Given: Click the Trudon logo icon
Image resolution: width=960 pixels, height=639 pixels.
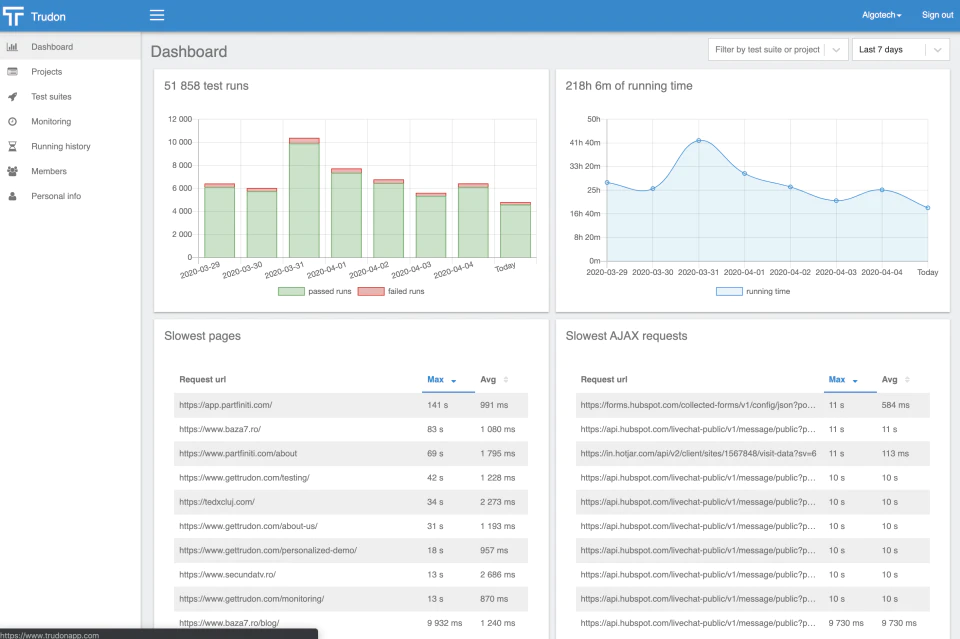Looking at the screenshot, I should click(13, 16).
